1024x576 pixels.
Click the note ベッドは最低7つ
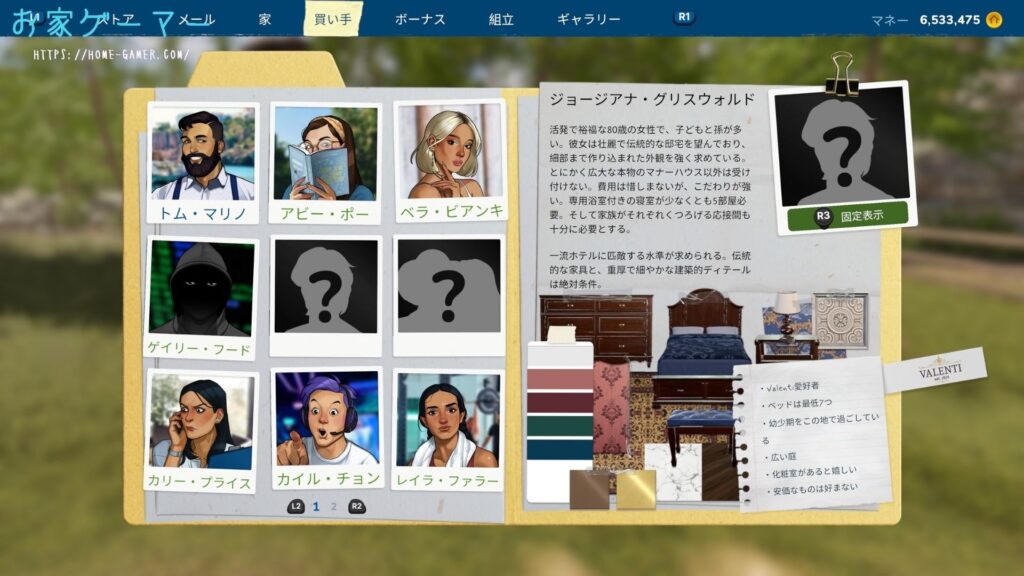799,404
